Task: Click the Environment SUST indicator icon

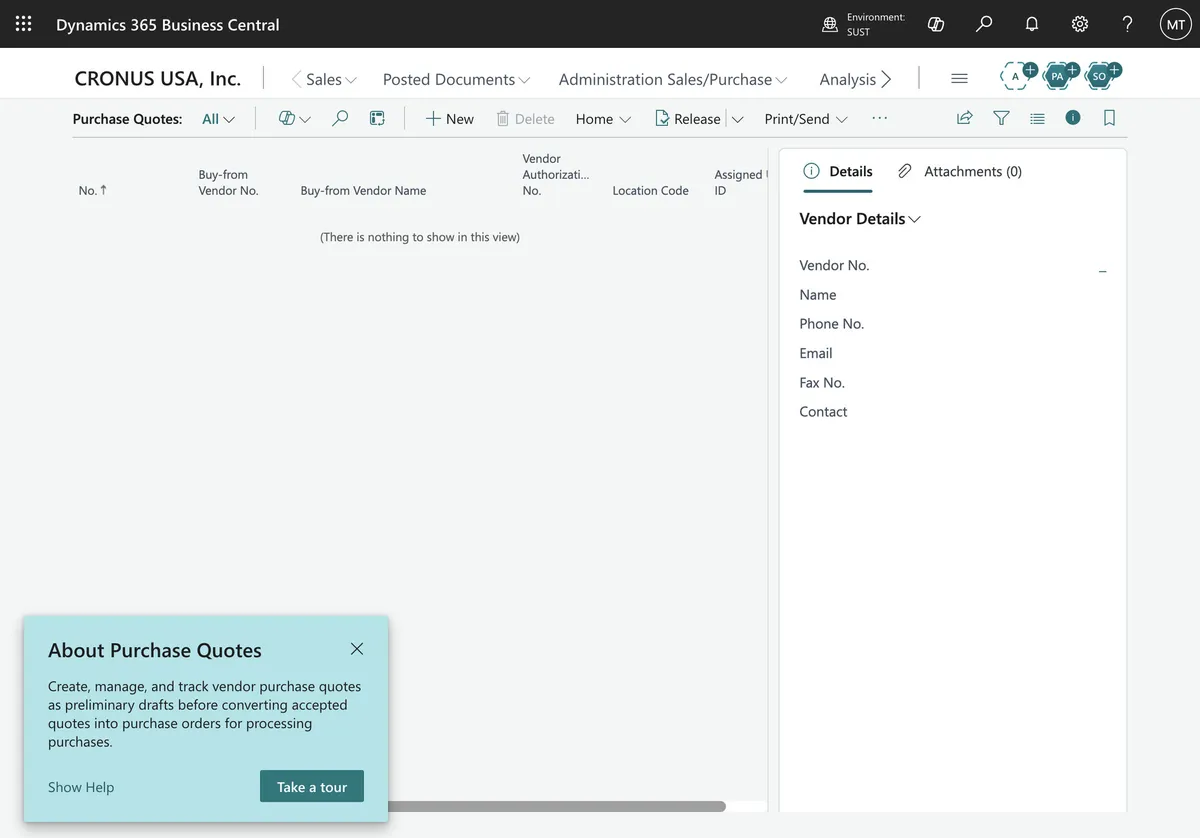Action: click(830, 24)
